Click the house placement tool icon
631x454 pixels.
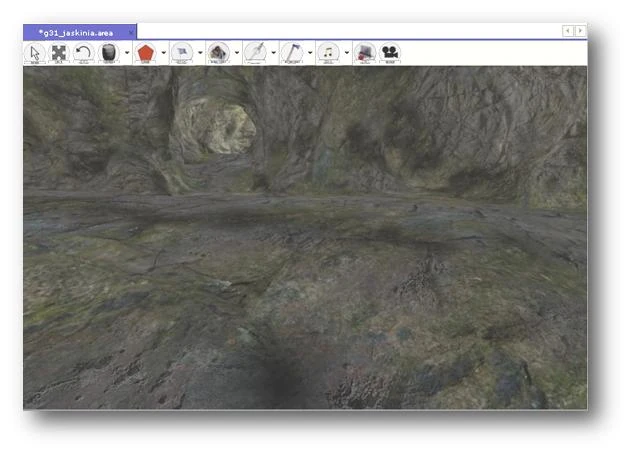(x=218, y=53)
